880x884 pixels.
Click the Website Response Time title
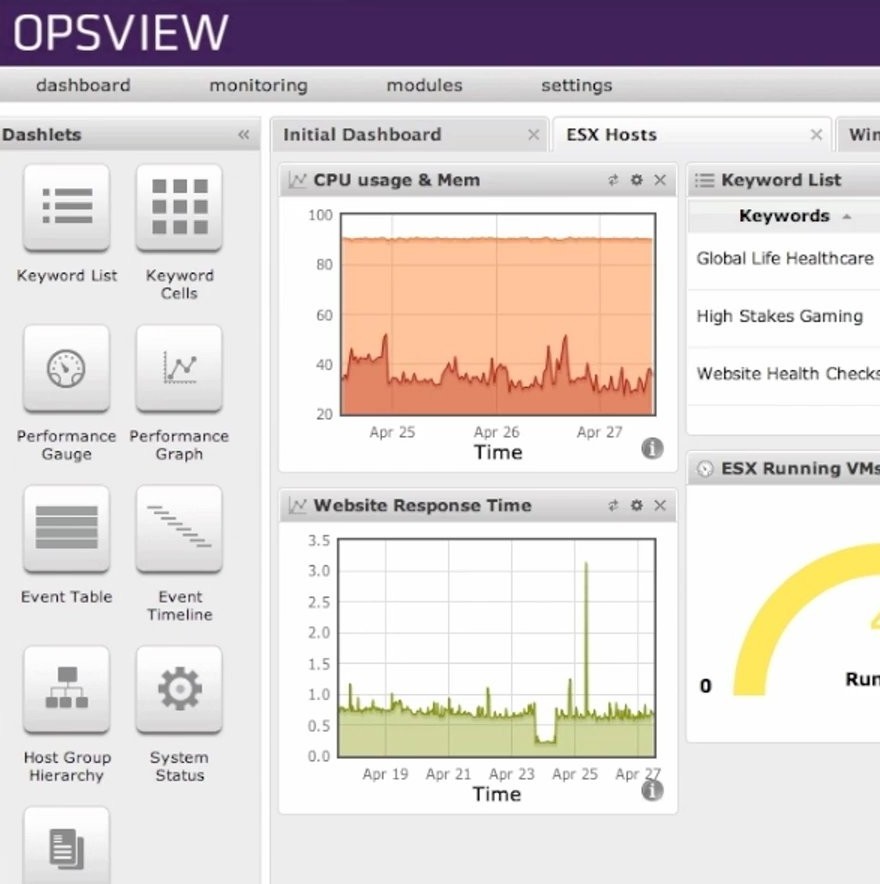coord(422,505)
